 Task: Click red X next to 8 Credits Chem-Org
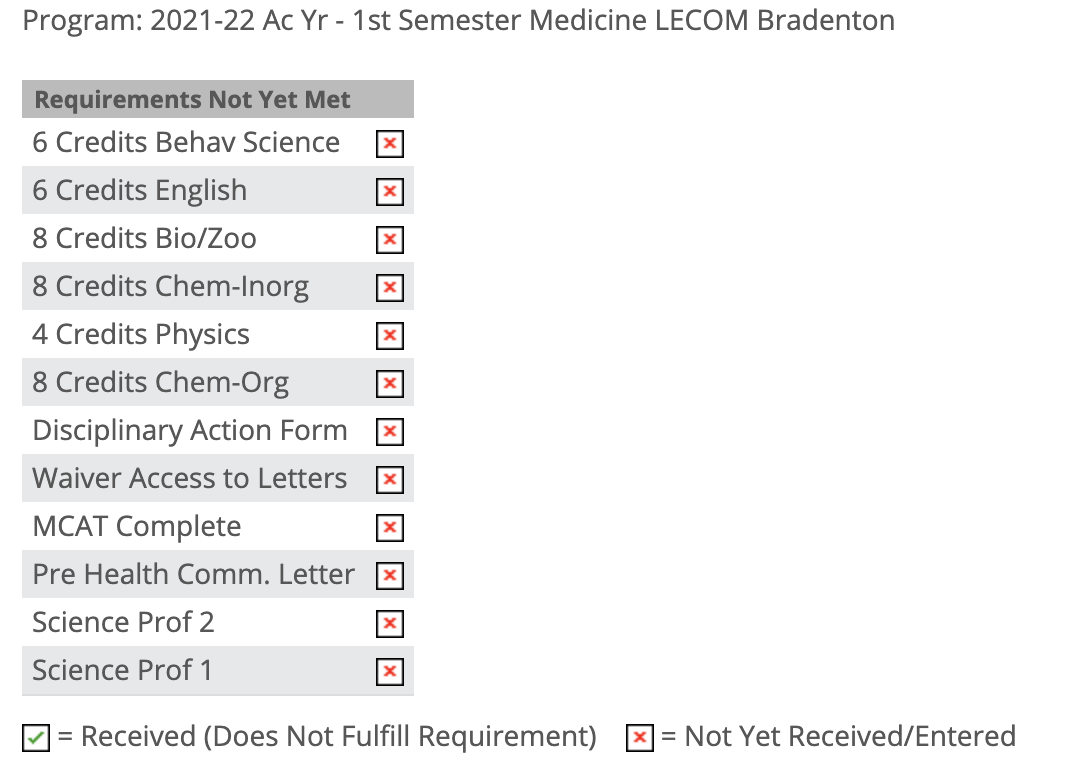(x=390, y=383)
